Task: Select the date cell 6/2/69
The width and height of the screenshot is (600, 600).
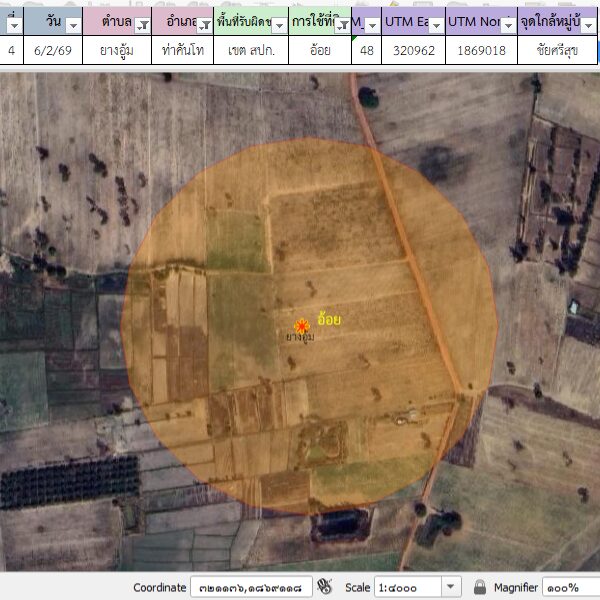Action: click(53, 50)
